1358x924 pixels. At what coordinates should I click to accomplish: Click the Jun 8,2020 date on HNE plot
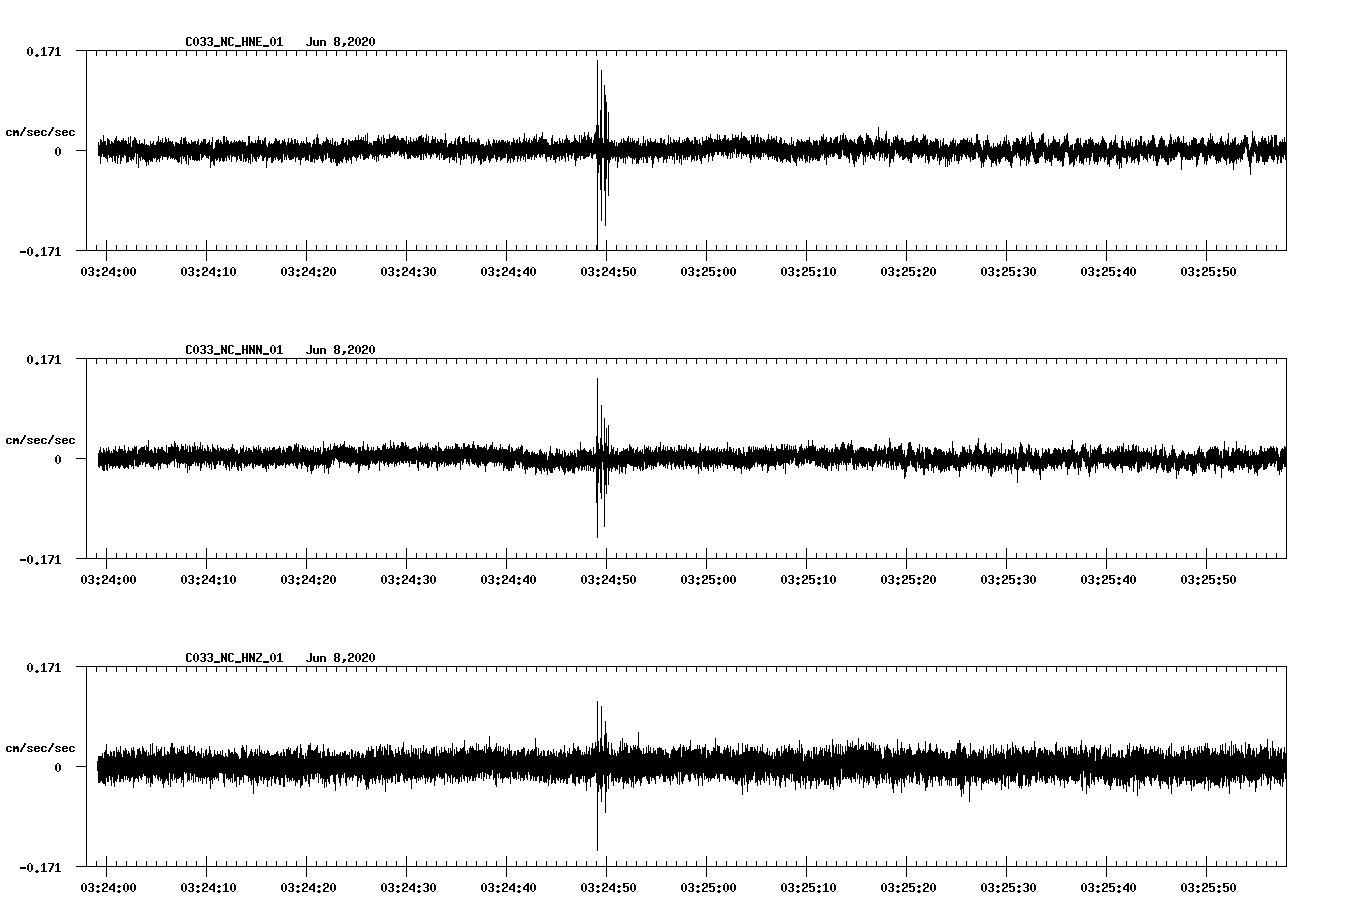pyautogui.click(x=341, y=42)
